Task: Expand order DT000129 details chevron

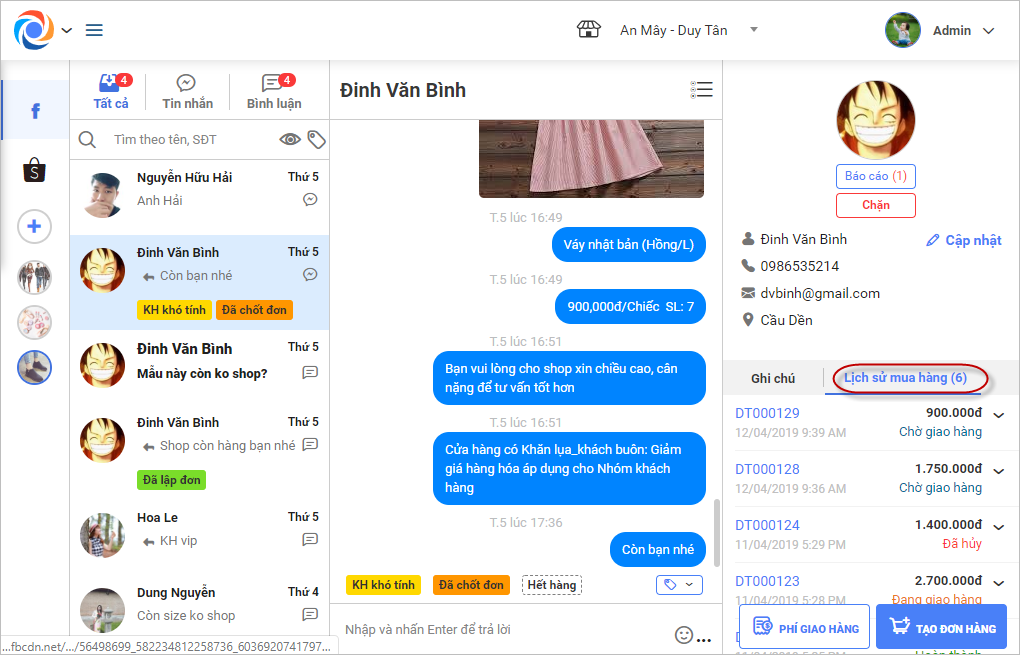Action: click(999, 415)
